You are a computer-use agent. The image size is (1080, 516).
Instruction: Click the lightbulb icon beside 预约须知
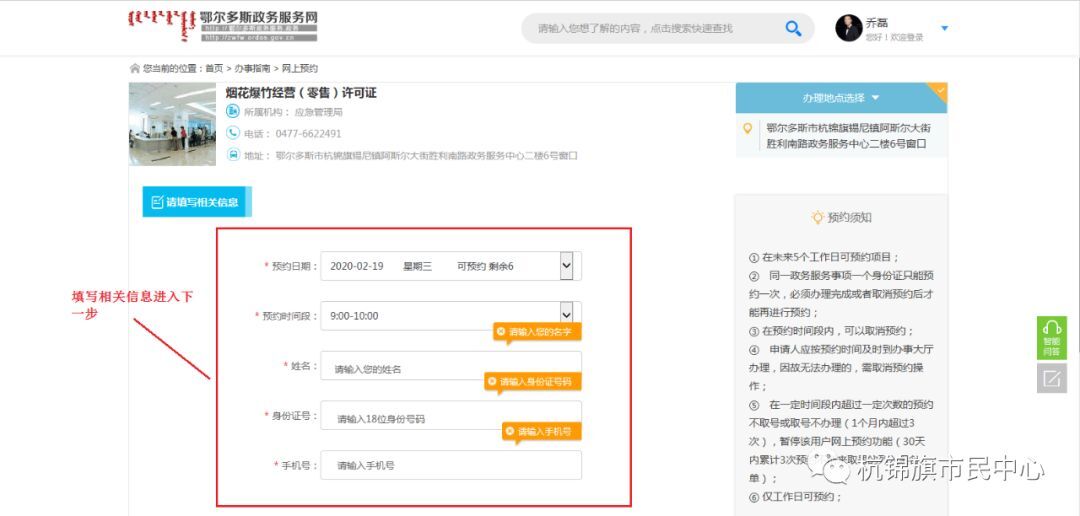[817, 217]
